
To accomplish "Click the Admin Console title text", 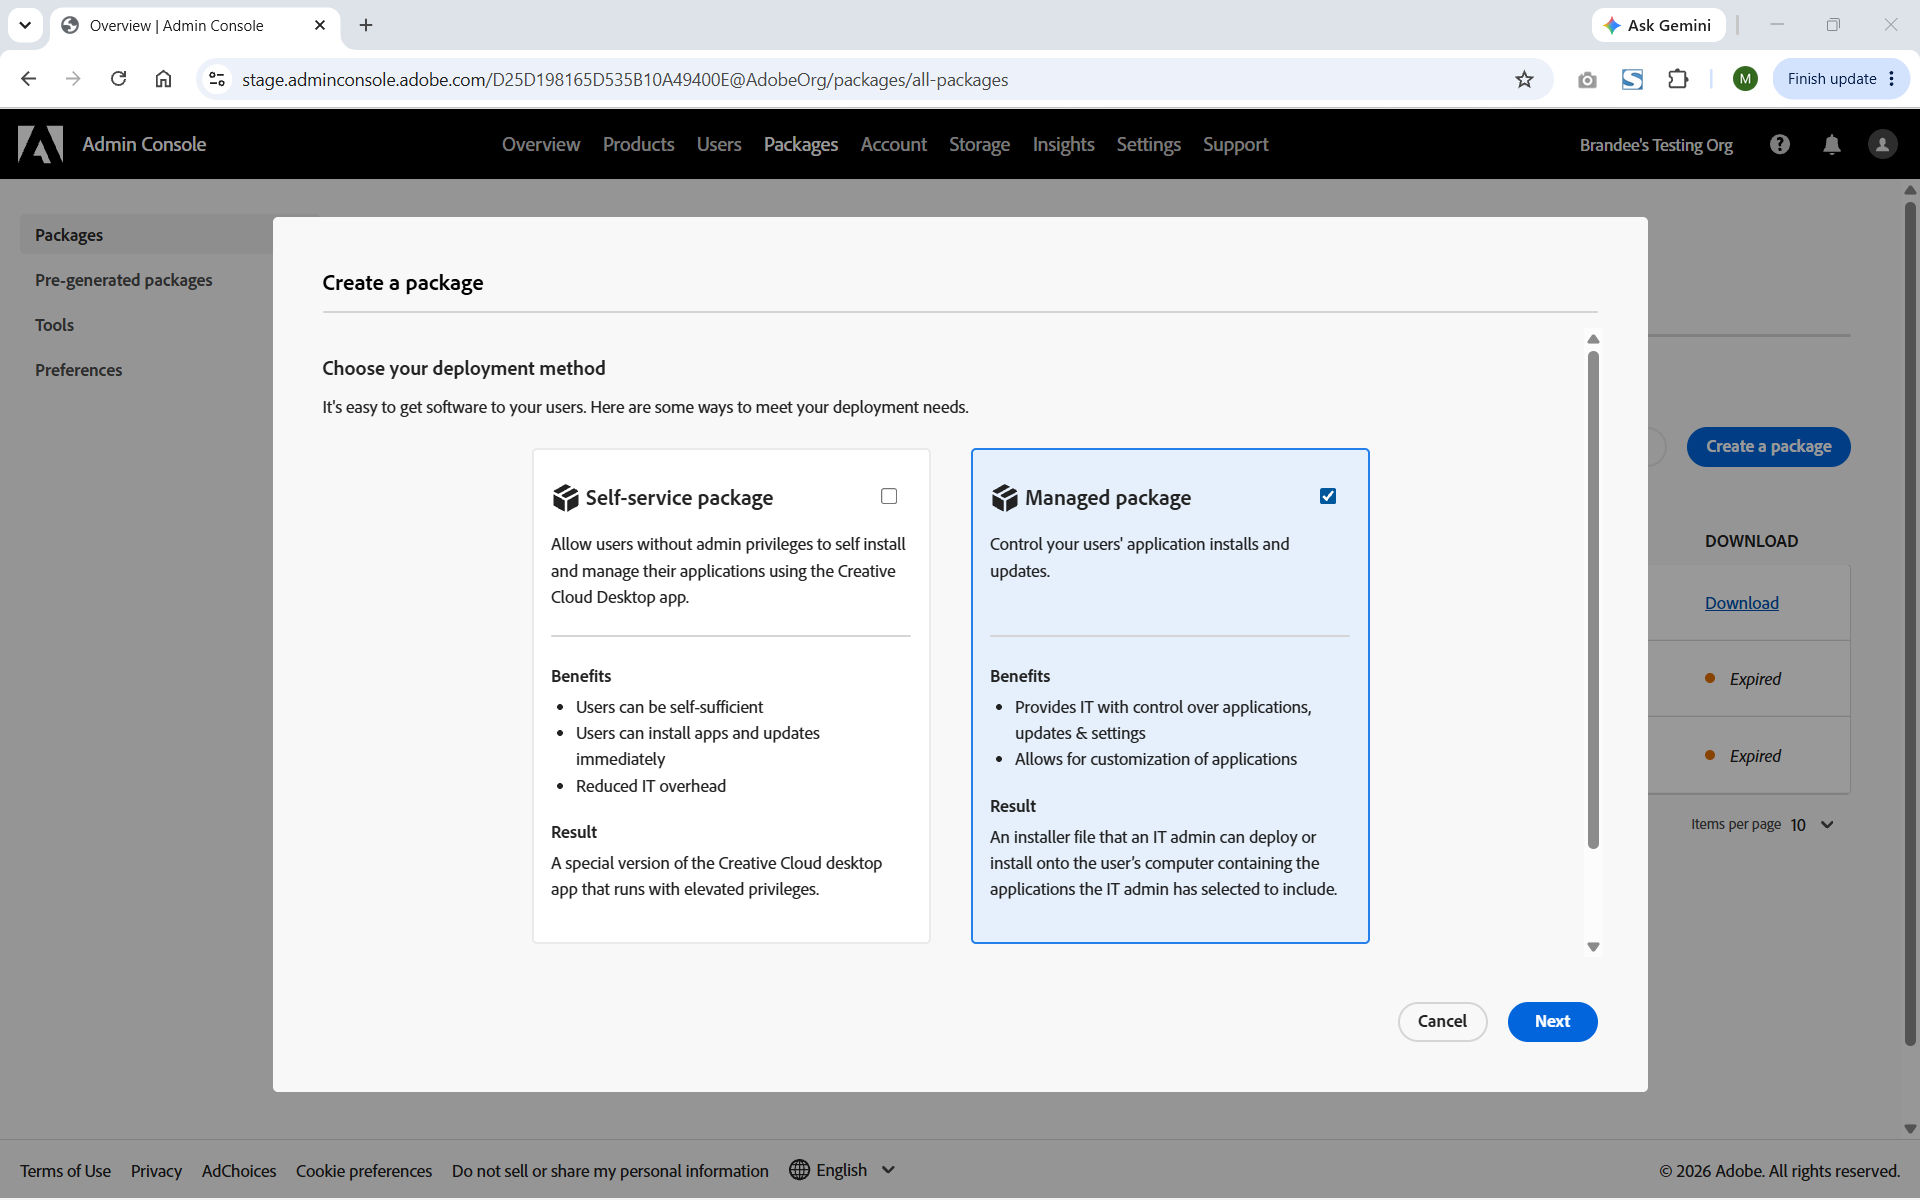I will [144, 144].
